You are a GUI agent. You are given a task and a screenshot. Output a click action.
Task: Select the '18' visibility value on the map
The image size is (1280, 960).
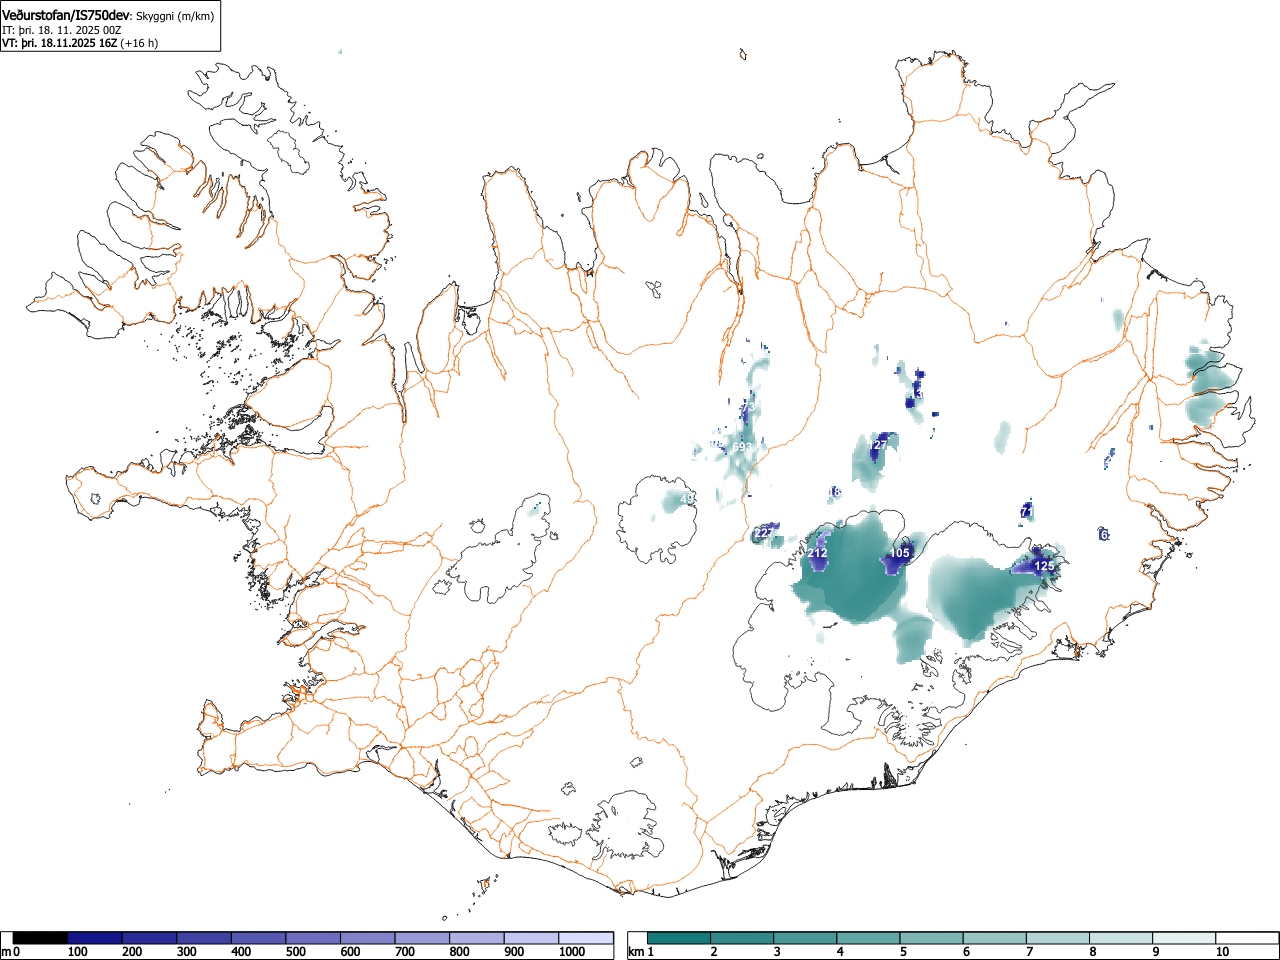834,492
